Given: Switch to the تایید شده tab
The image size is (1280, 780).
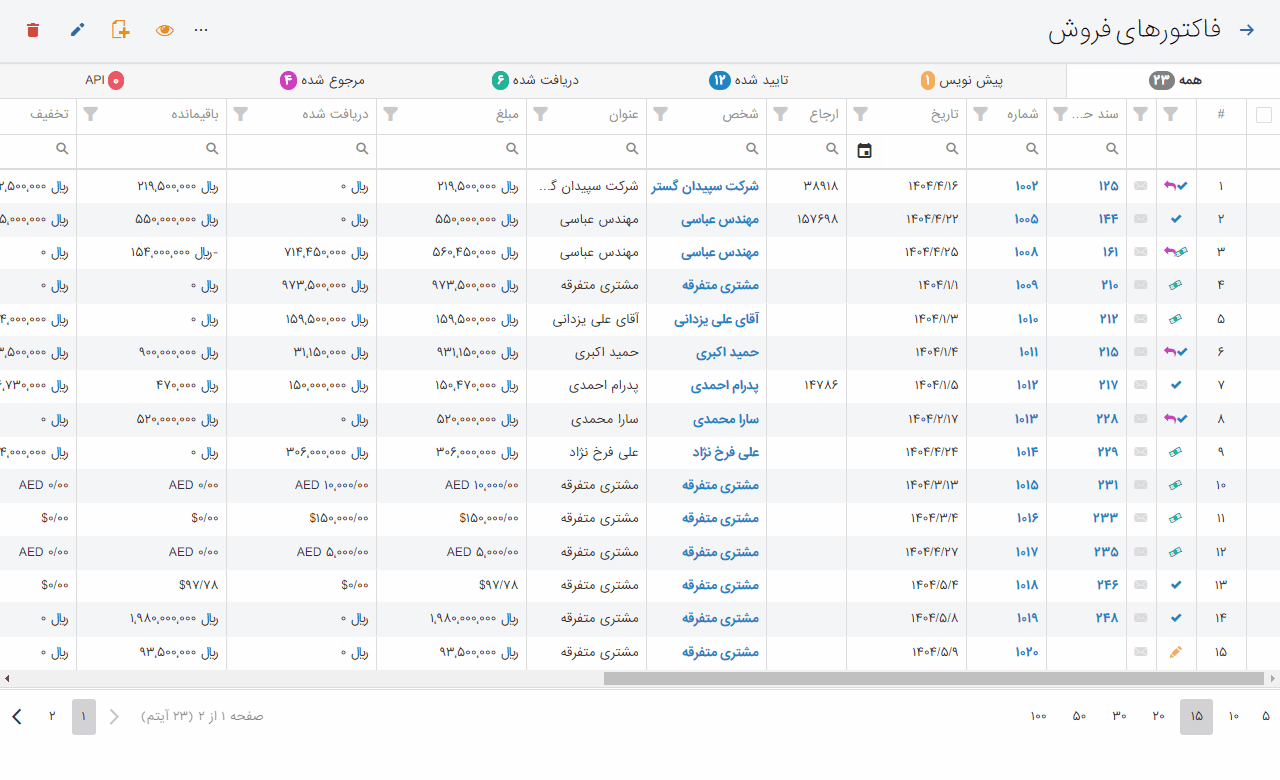Looking at the screenshot, I should pos(750,80).
